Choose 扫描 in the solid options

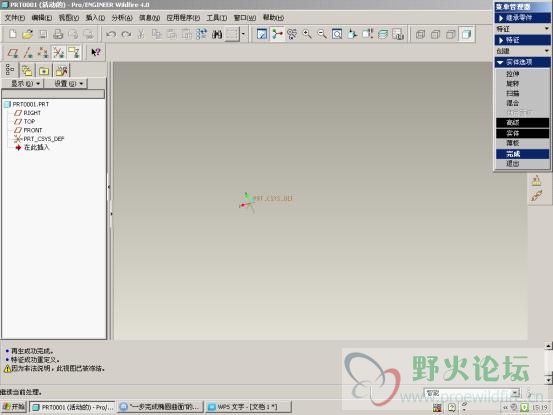(x=513, y=93)
